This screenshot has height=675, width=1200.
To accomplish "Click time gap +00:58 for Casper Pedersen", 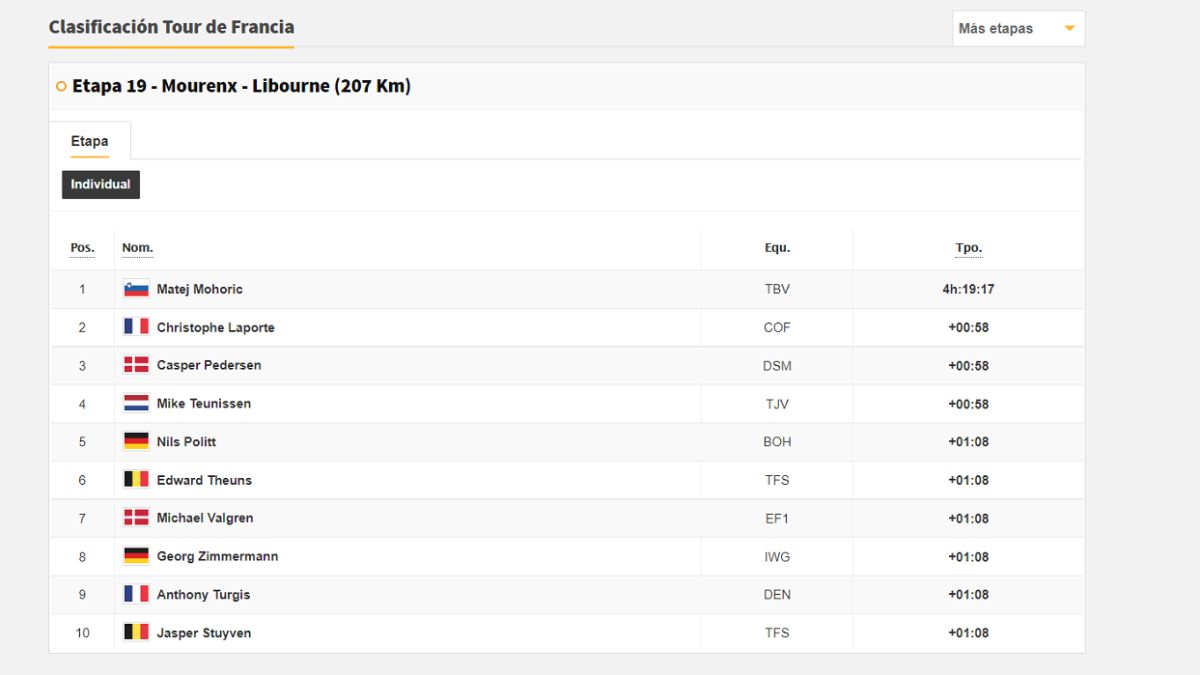I will 968,366.
